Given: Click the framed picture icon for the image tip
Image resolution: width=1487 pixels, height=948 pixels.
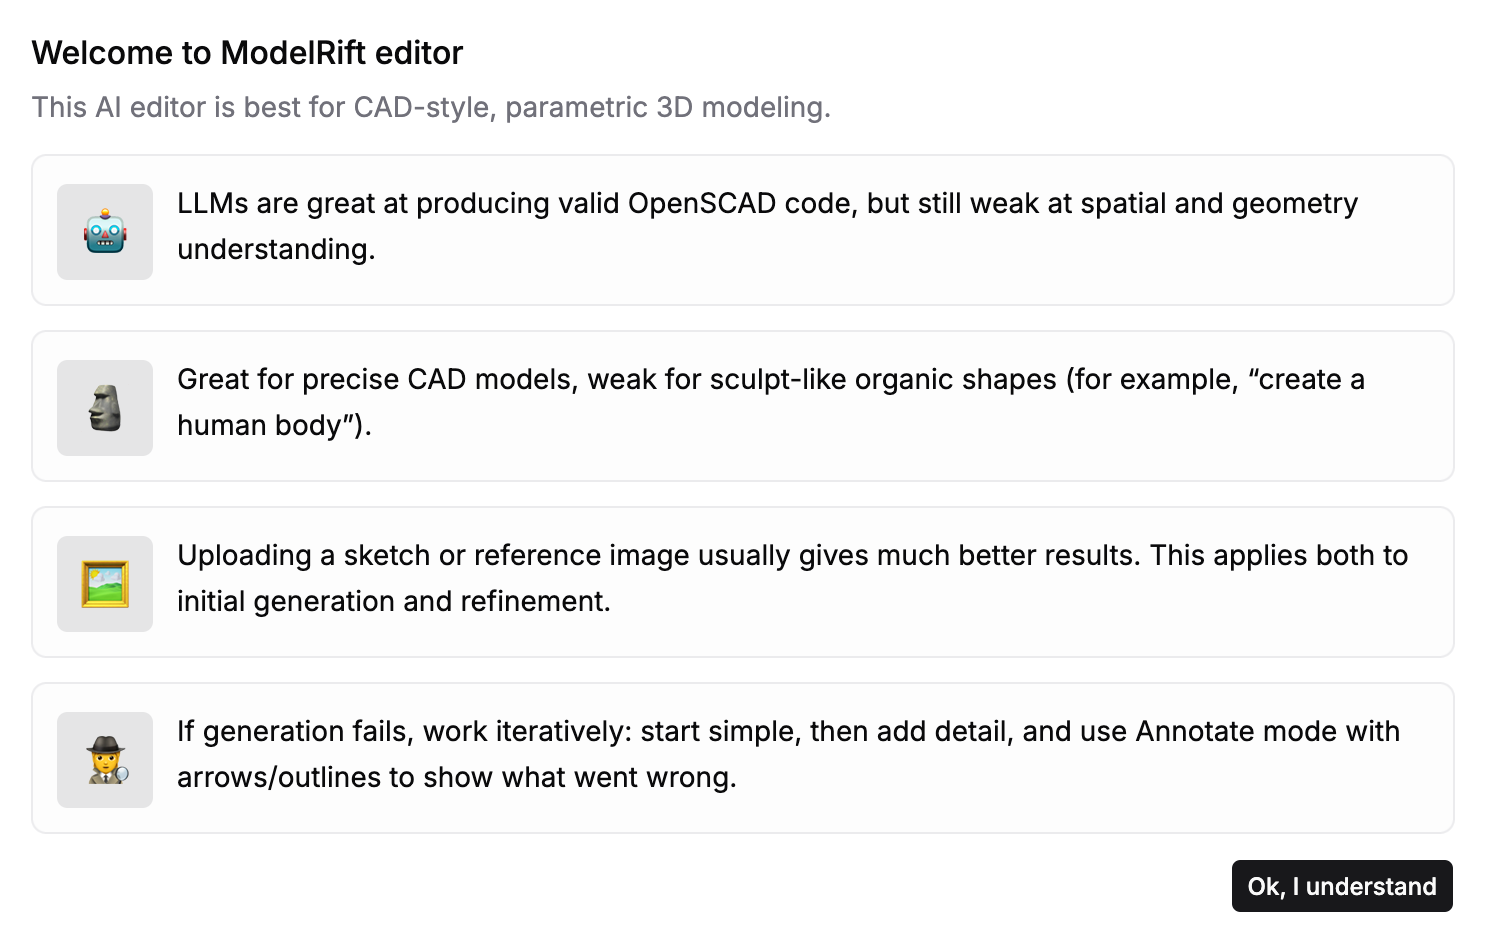Looking at the screenshot, I should [104, 583].
